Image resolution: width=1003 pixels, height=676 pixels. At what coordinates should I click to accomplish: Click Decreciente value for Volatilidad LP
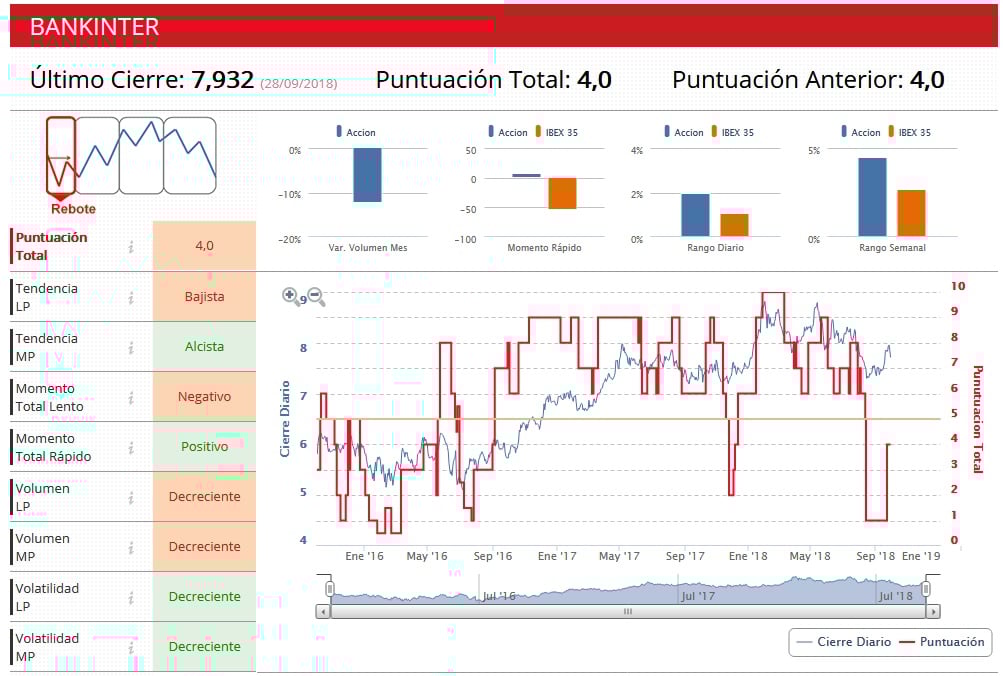pos(205,596)
